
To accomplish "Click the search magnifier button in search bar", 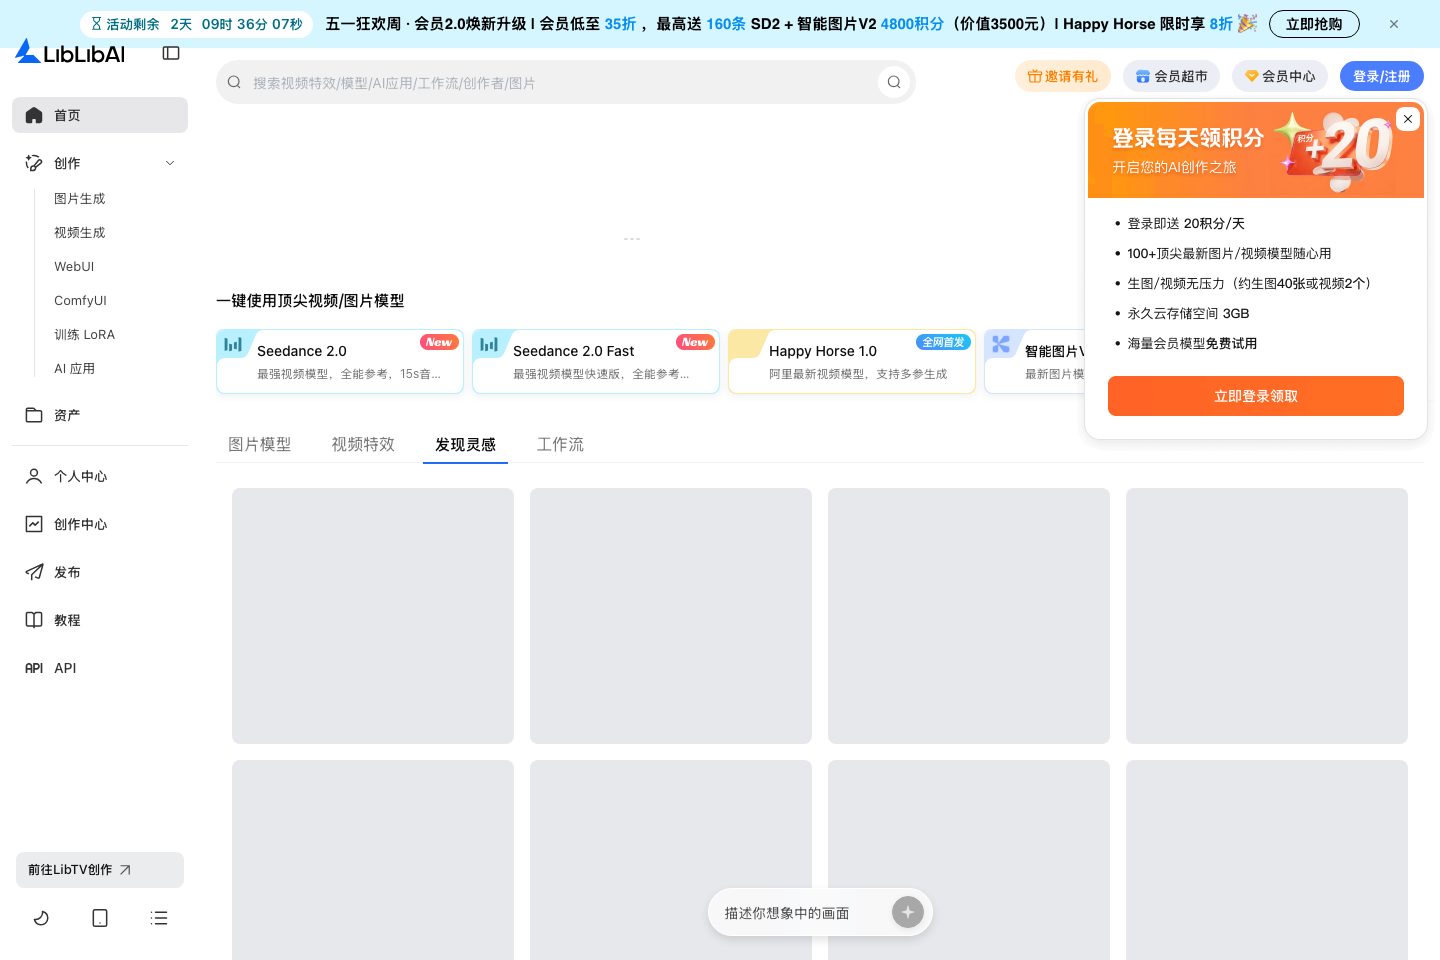I will [x=894, y=82].
